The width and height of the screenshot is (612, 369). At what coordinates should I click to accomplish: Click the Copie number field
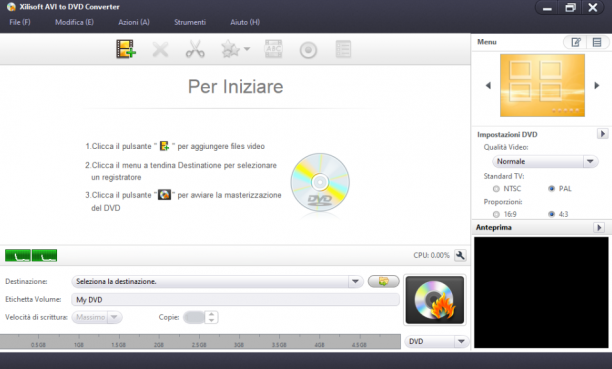(x=194, y=317)
